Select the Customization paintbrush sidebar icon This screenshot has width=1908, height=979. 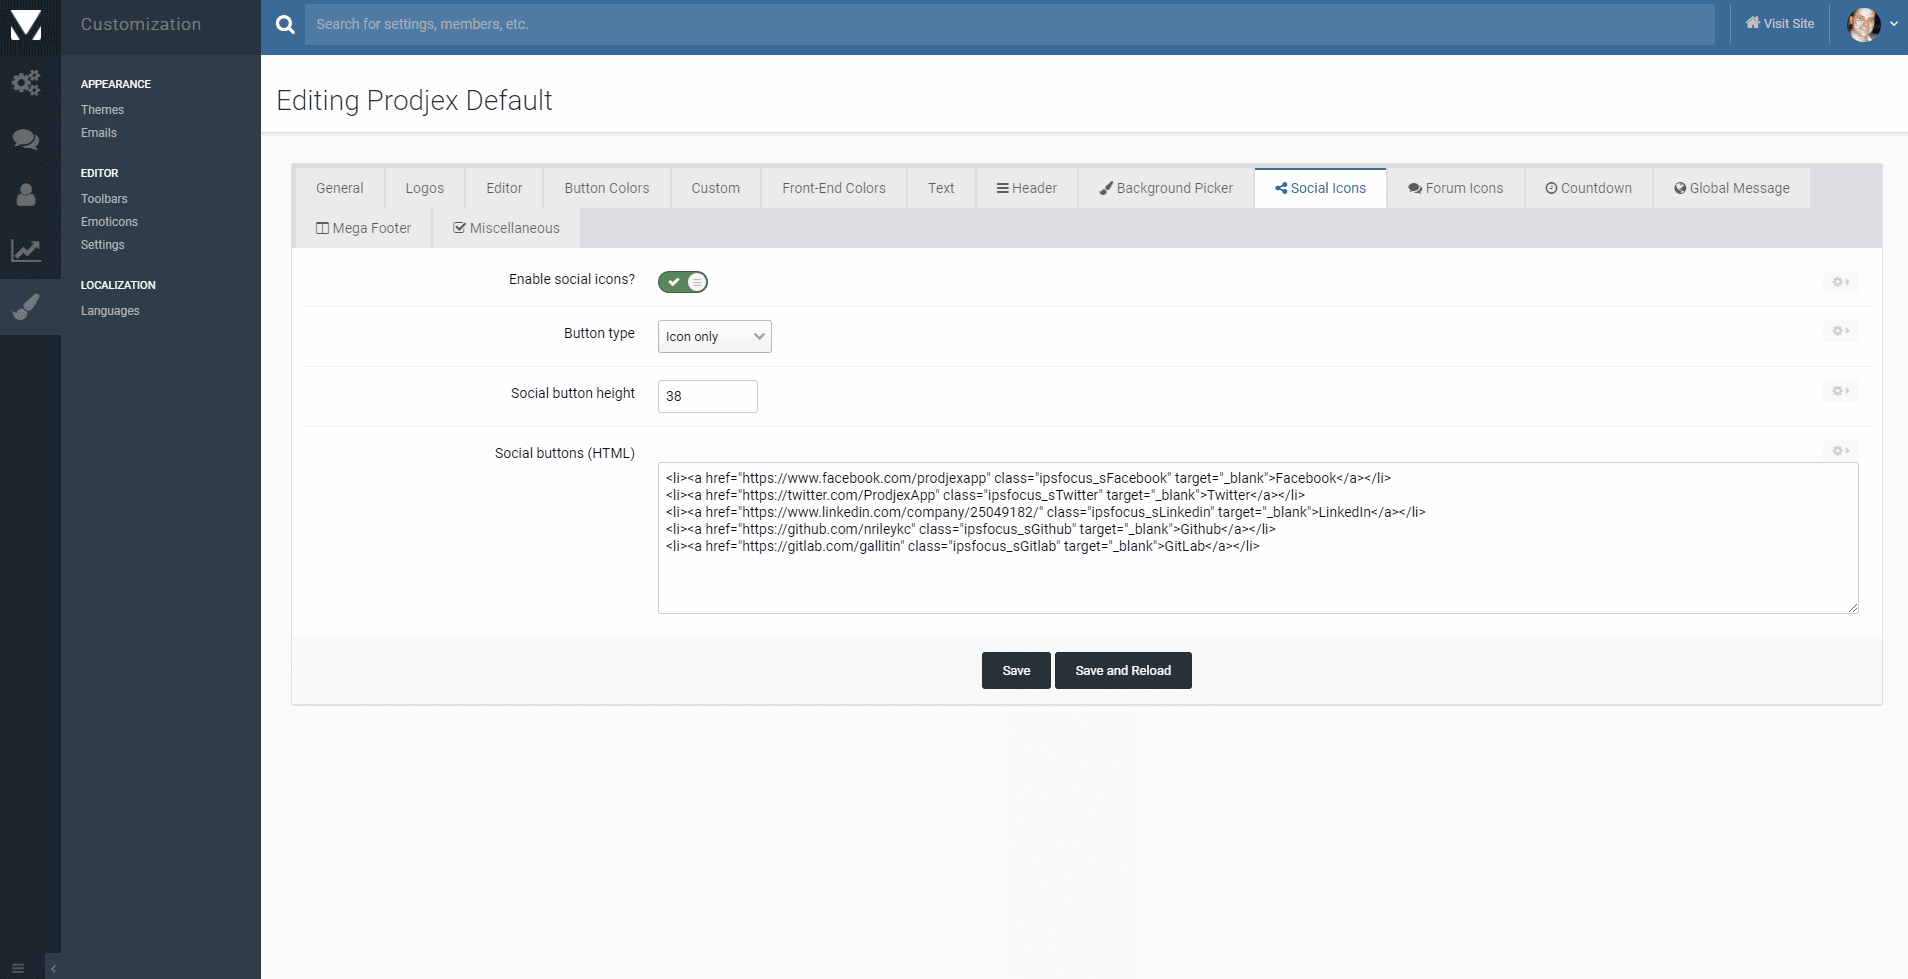(x=26, y=306)
